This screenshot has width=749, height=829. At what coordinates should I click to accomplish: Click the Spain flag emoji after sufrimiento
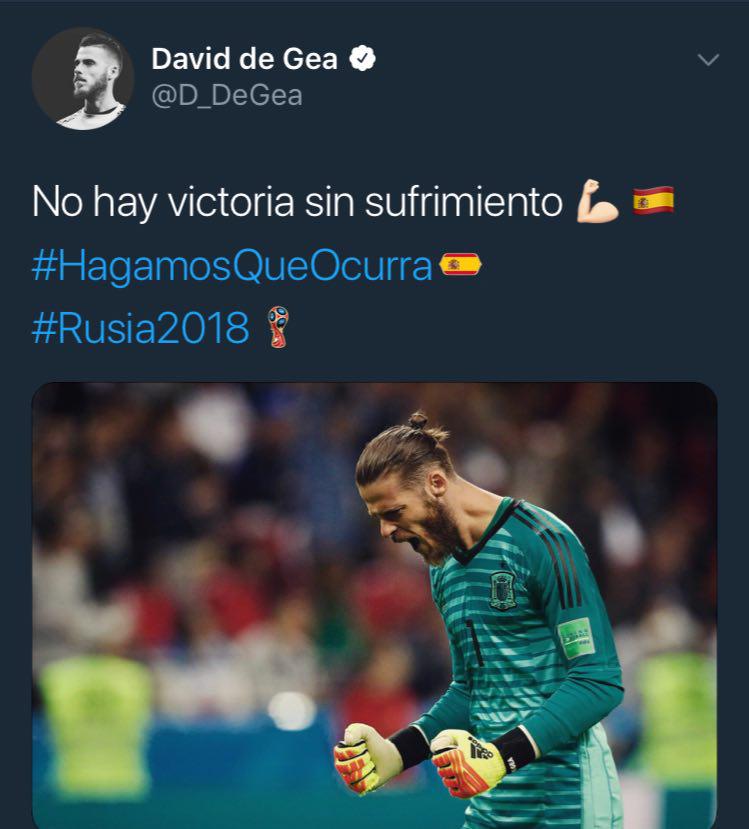(653, 200)
